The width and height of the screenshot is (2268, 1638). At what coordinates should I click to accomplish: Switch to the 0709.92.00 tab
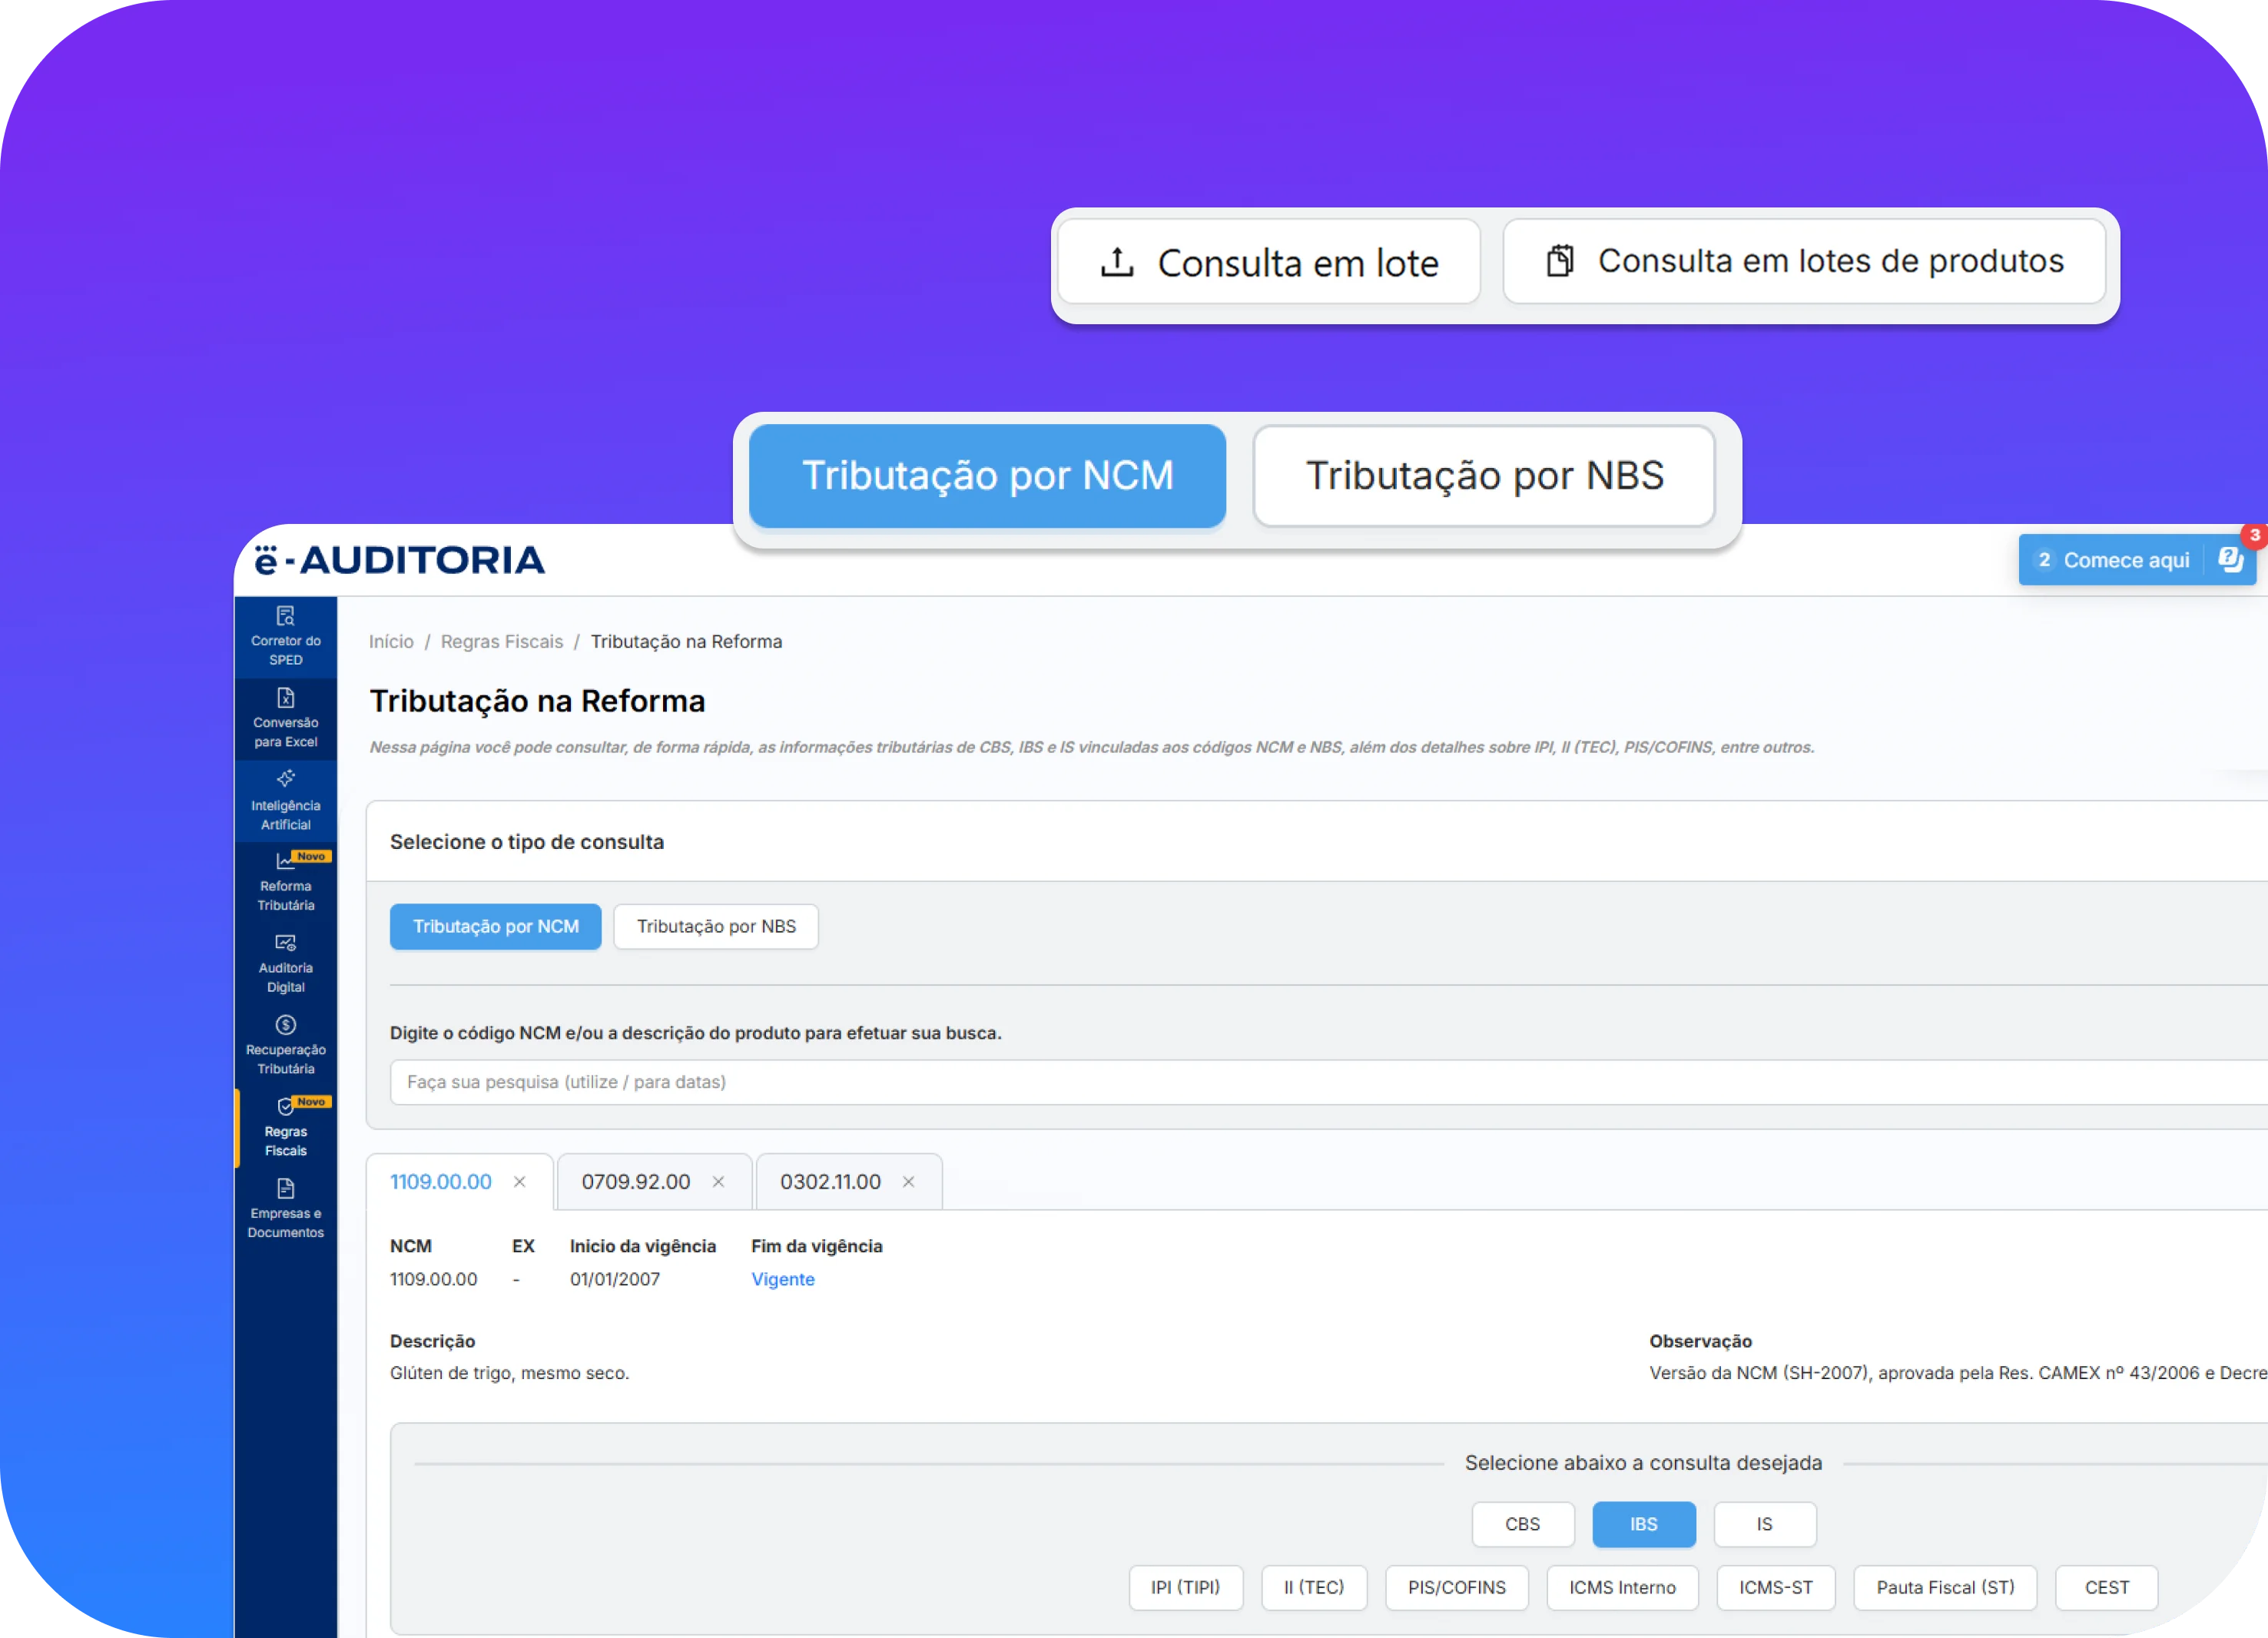[x=636, y=1182]
